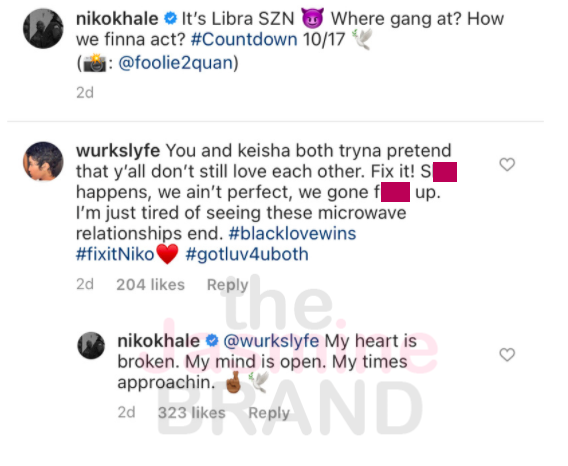The width and height of the screenshot is (568, 466).
Task: Open the #gotluv4uboth hashtag
Action: click(x=247, y=254)
